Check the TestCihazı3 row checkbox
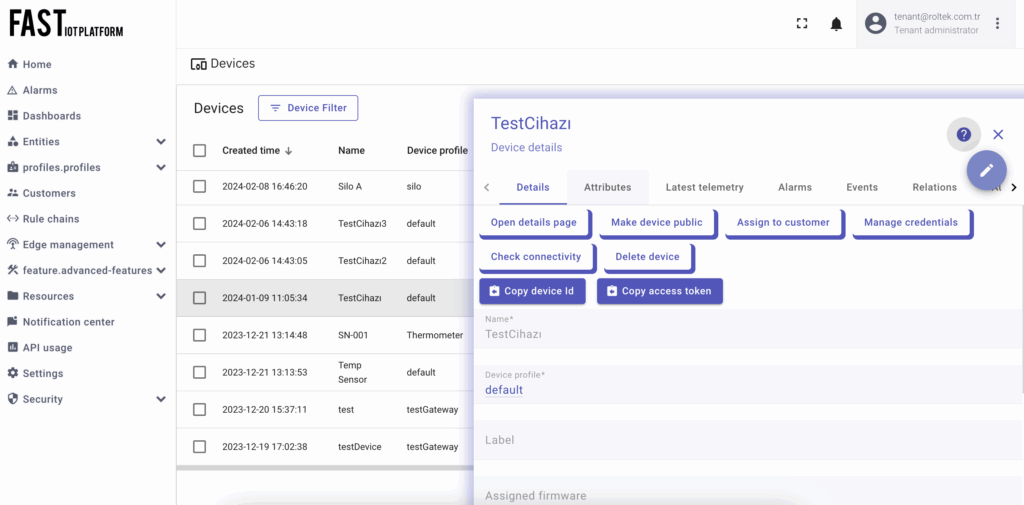The image size is (1024, 505). click(x=199, y=223)
